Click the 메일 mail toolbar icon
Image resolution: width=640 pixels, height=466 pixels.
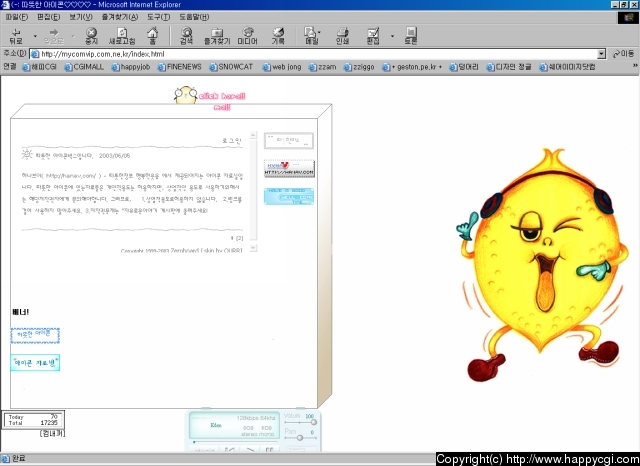click(x=311, y=36)
